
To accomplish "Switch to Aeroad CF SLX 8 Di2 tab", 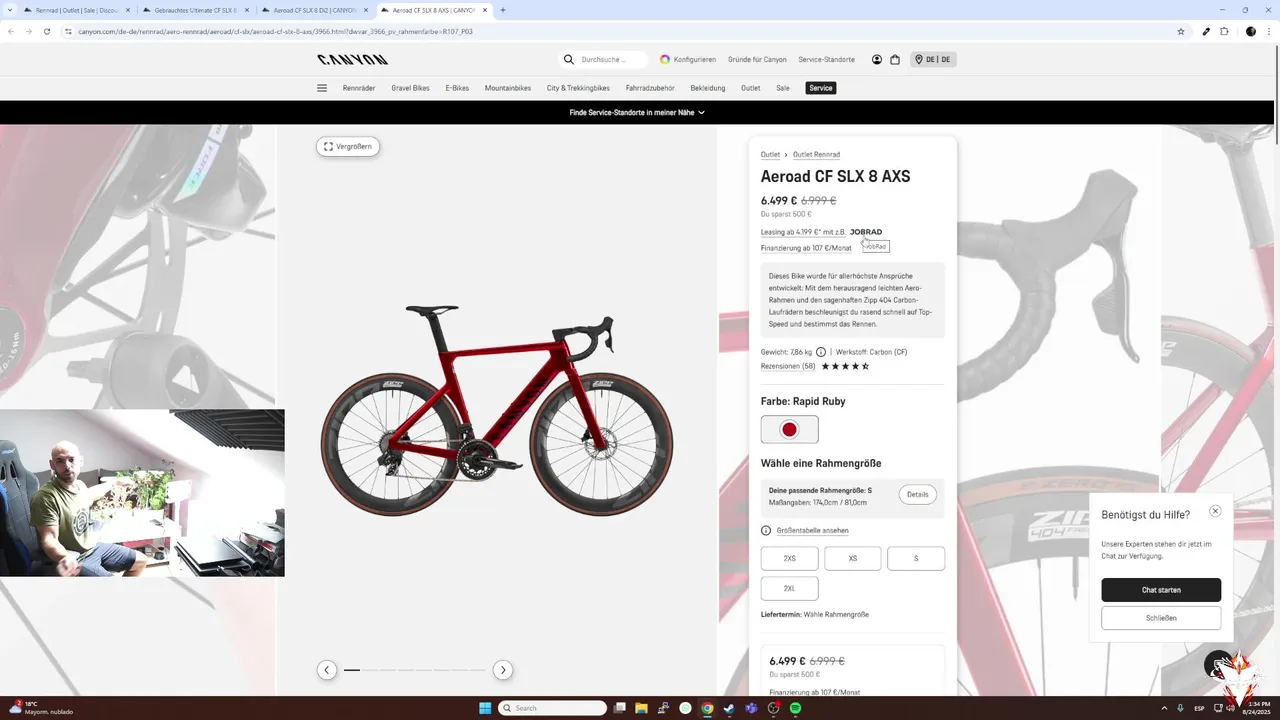I will (315, 10).
